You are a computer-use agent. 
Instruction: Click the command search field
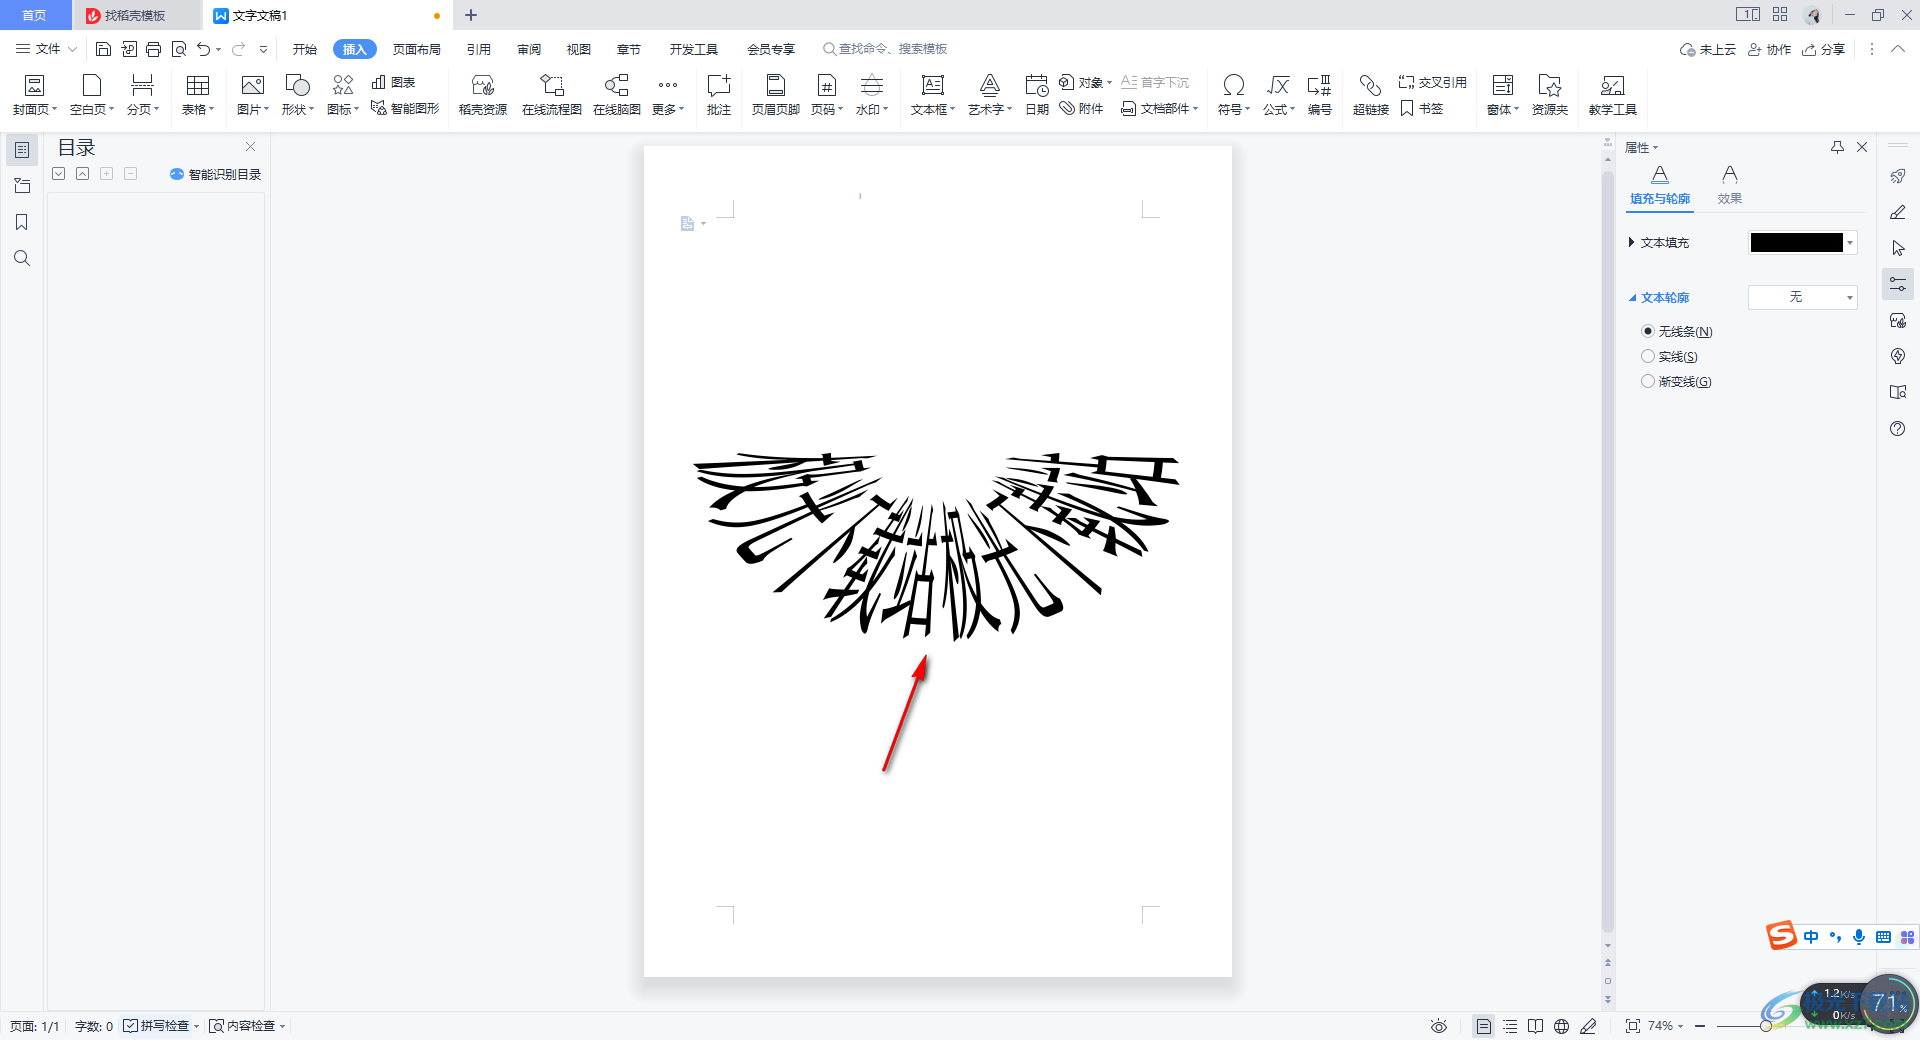(x=885, y=49)
